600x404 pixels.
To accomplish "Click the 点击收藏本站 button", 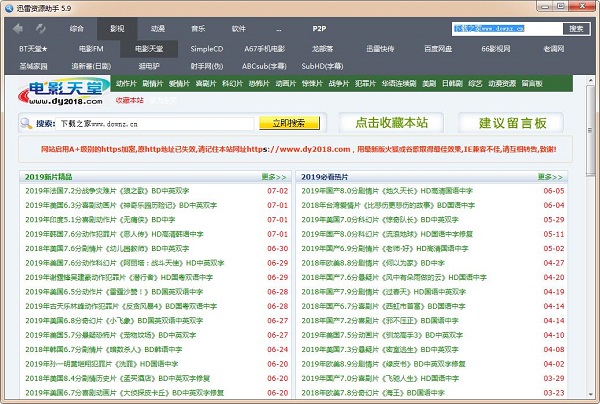I will [391, 123].
